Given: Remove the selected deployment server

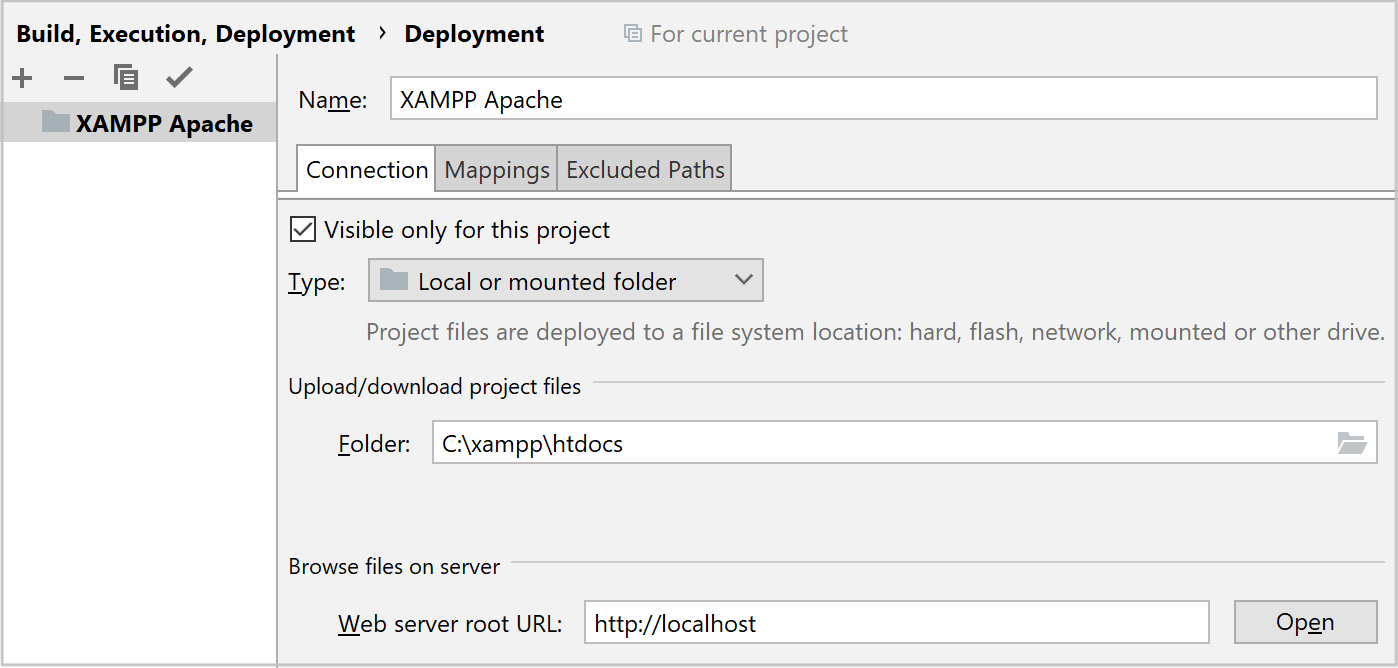Looking at the screenshot, I should click(x=74, y=78).
